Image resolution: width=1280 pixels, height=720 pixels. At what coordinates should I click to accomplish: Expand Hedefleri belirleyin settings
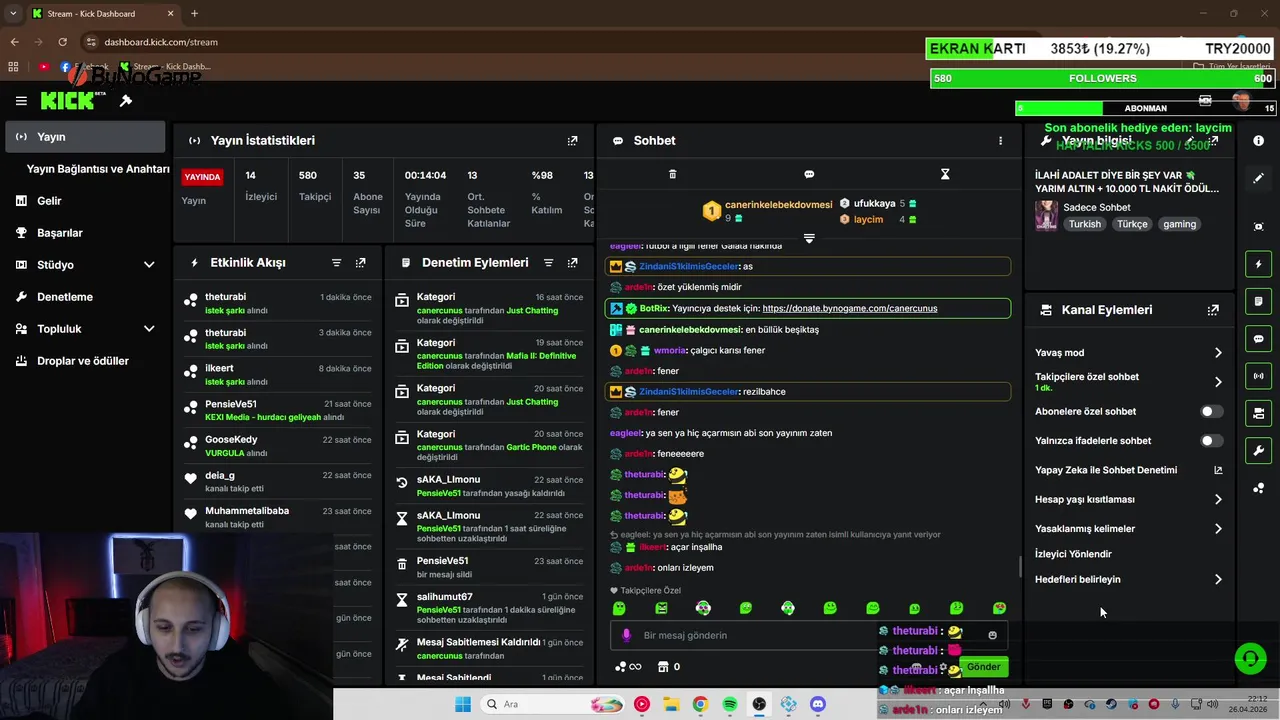(x=1218, y=579)
